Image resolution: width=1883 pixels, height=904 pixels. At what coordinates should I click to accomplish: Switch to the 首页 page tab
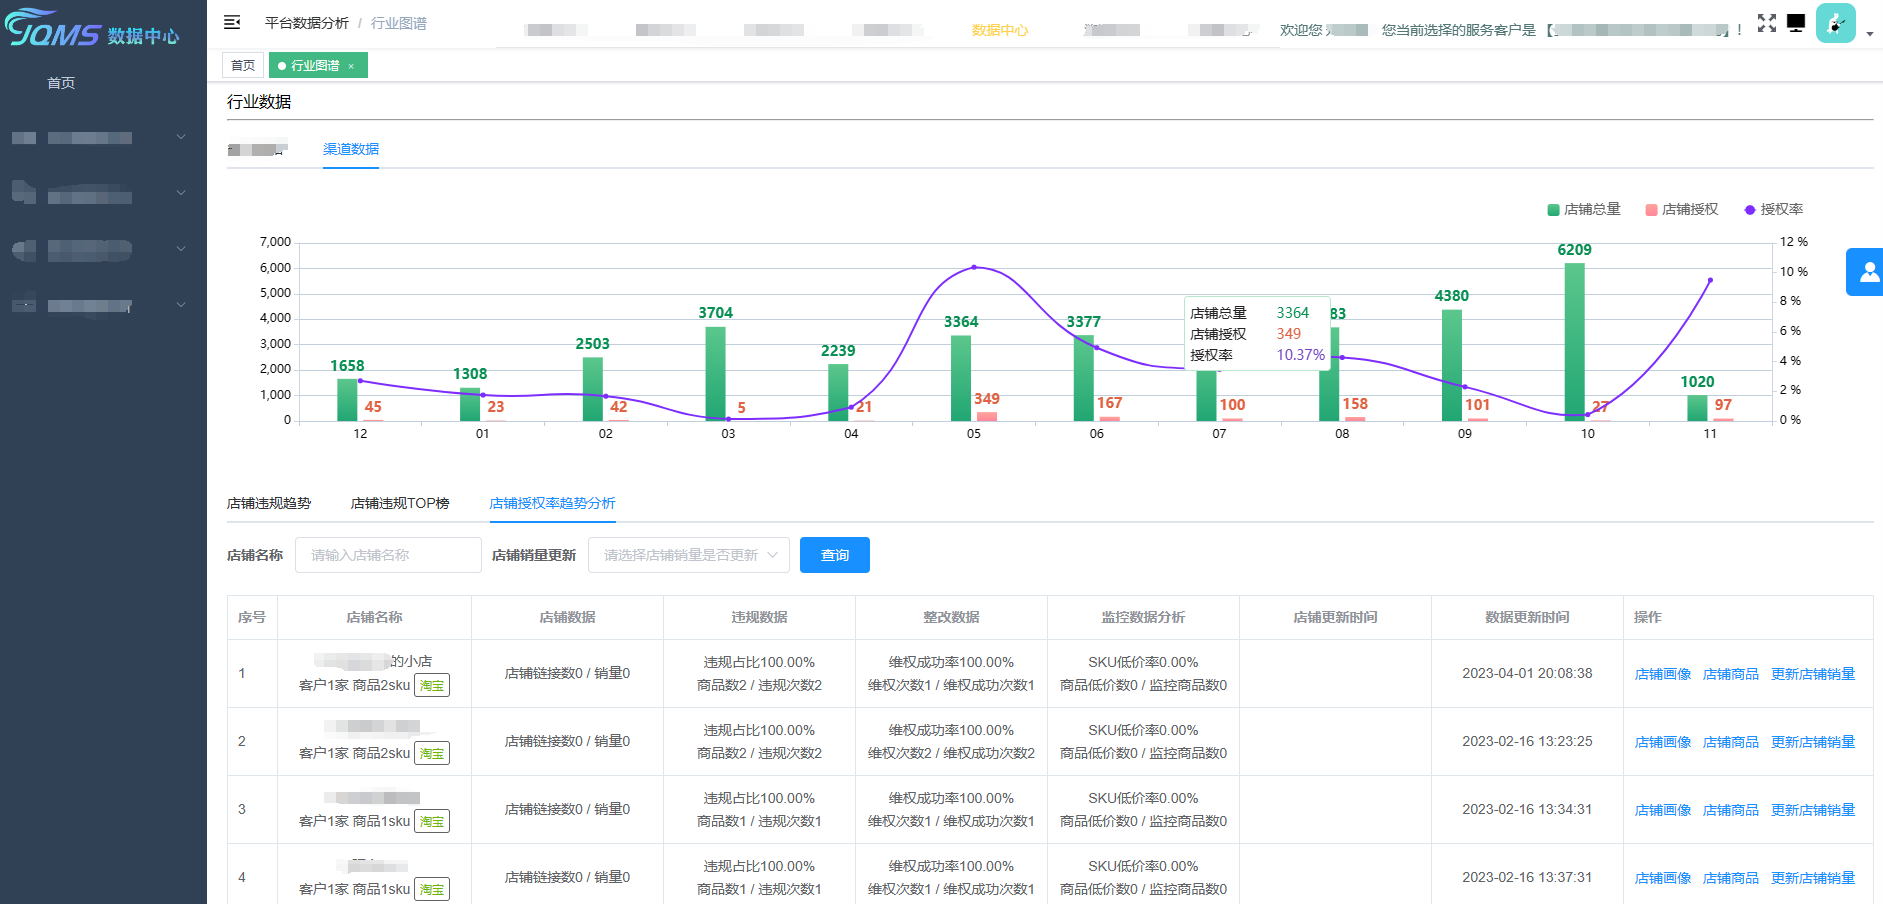(x=243, y=65)
